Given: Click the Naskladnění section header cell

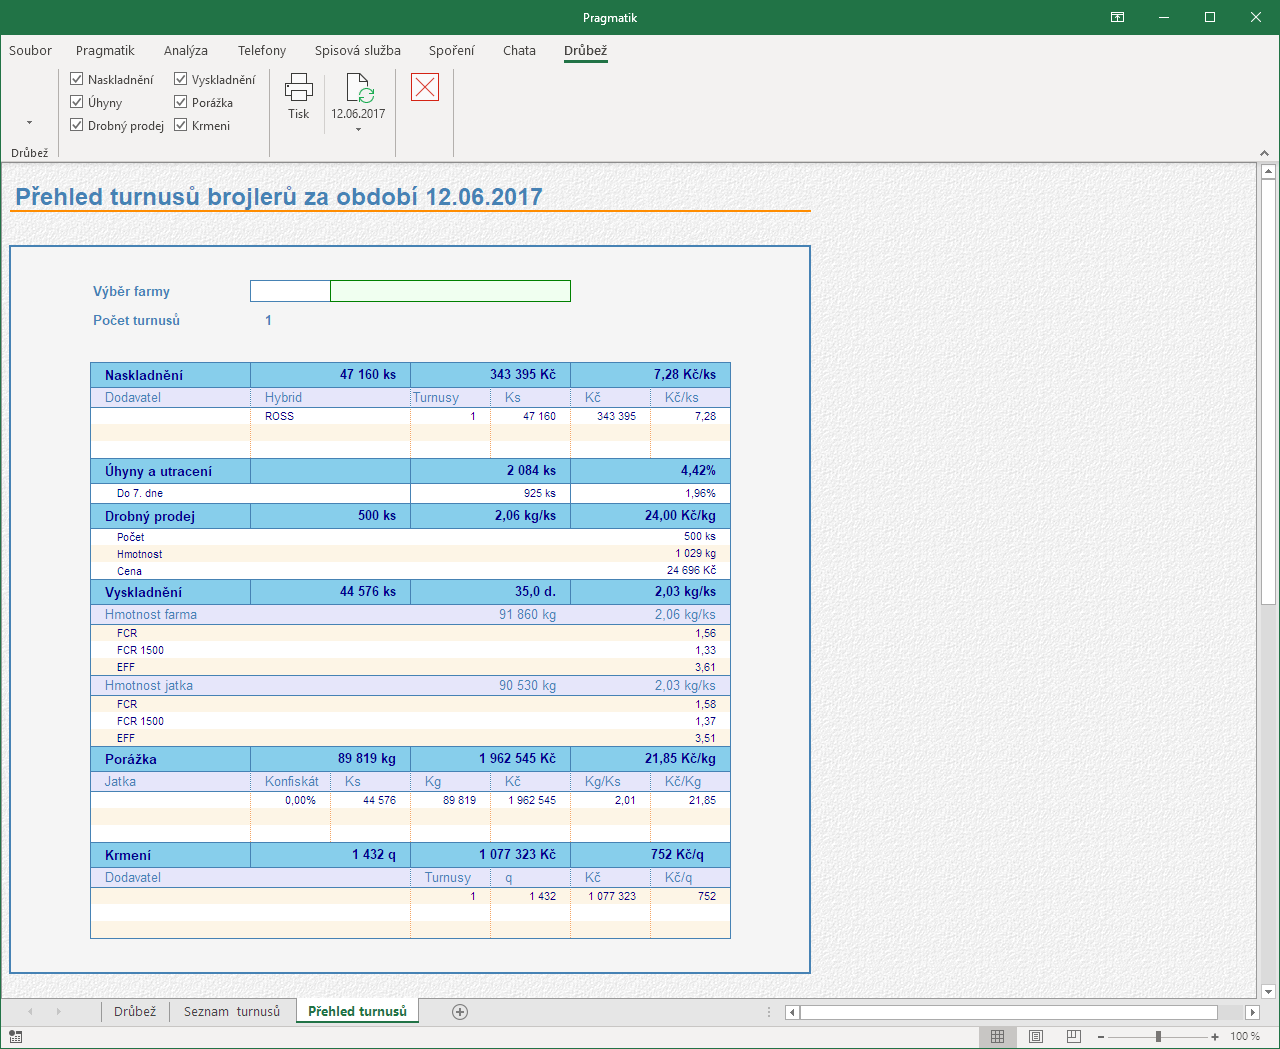Looking at the screenshot, I should (x=170, y=375).
